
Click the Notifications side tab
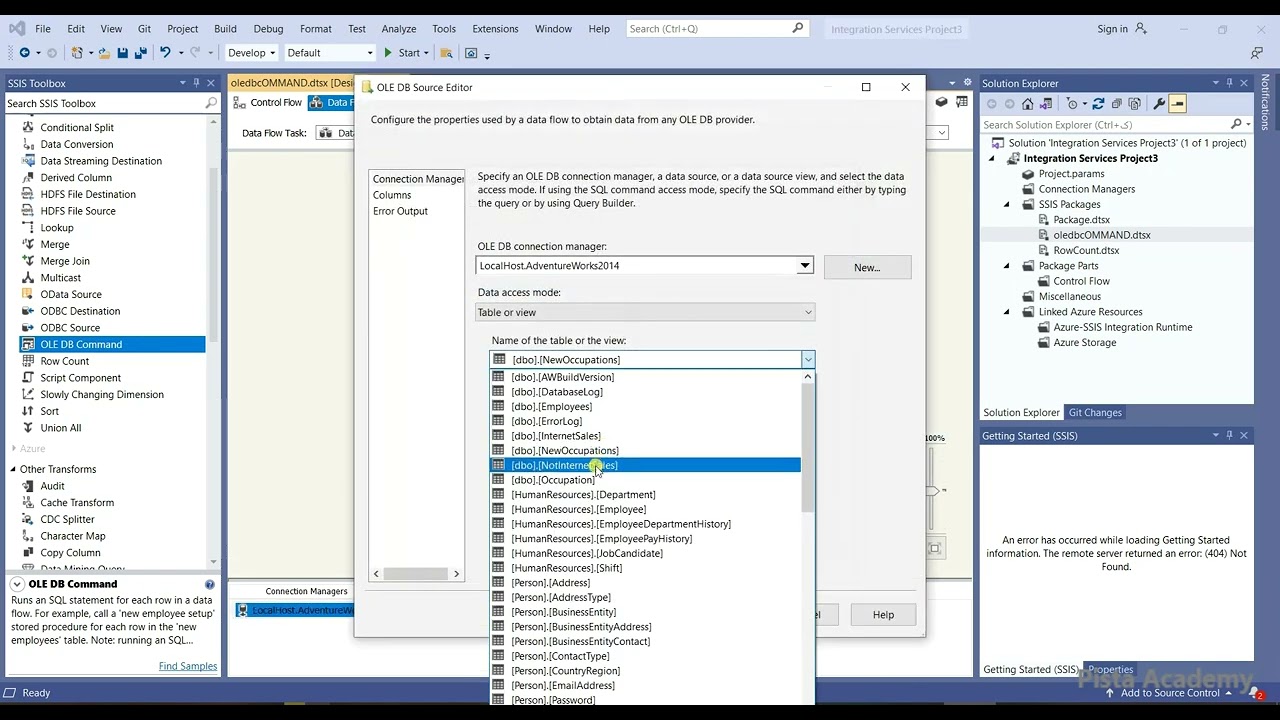(x=1265, y=102)
